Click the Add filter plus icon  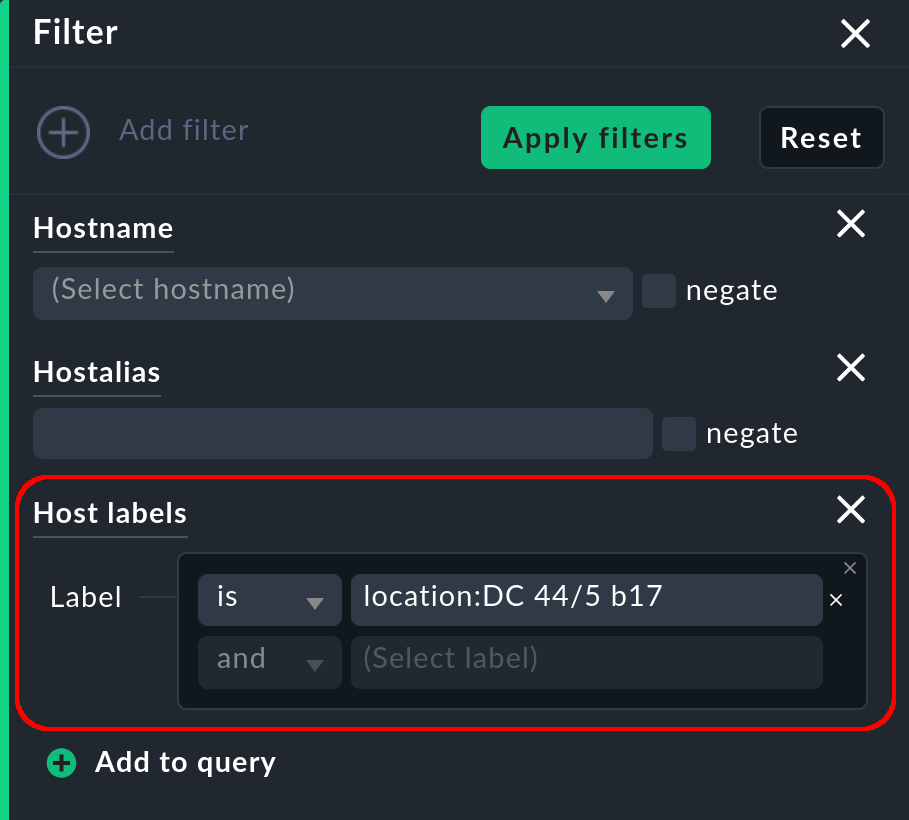tap(63, 131)
